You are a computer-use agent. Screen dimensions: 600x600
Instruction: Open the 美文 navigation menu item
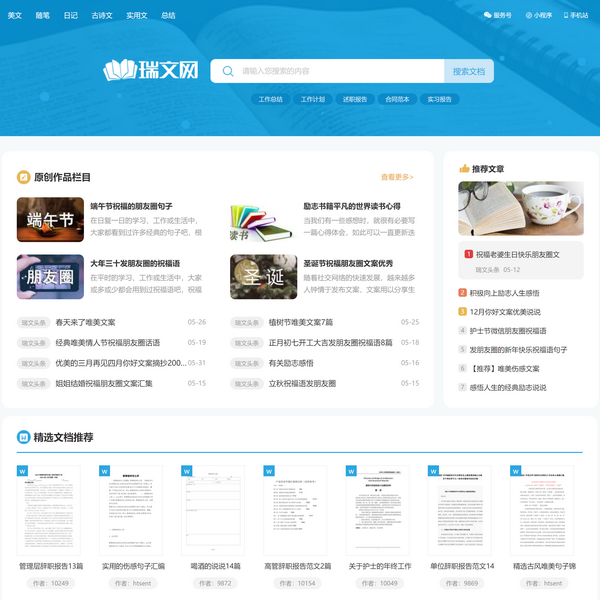14,15
